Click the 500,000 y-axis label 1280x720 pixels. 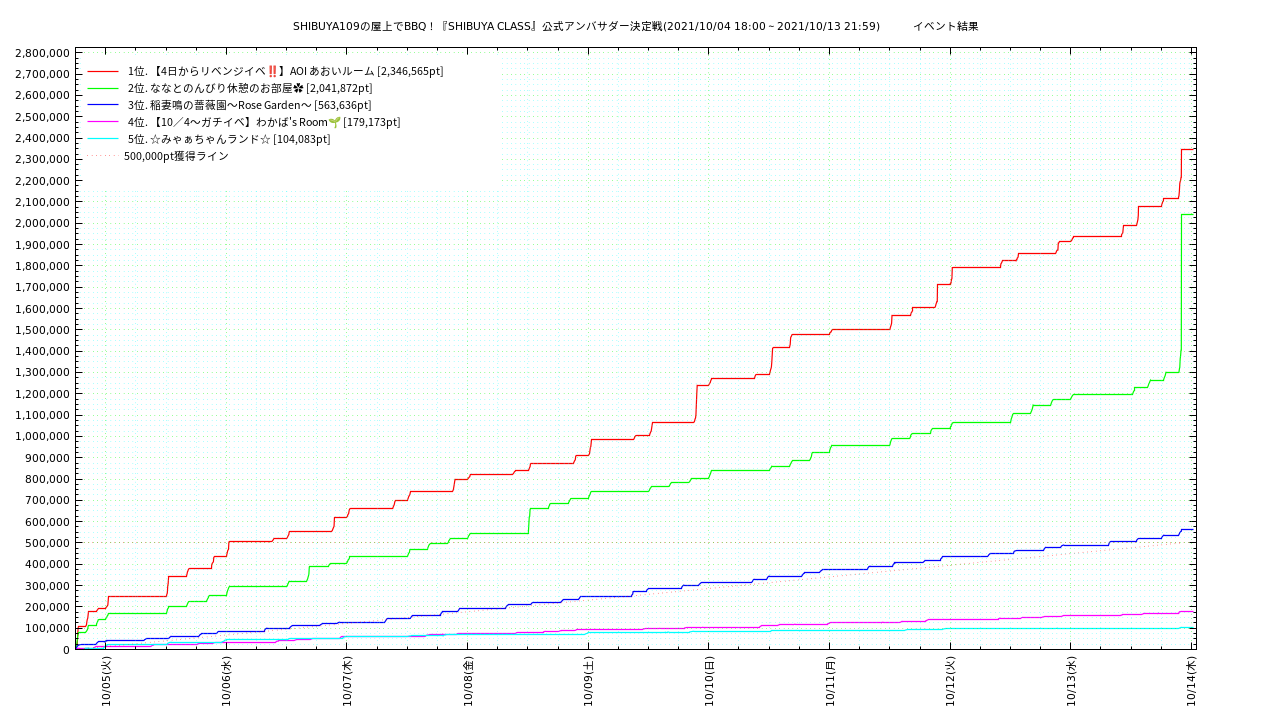pos(48,543)
